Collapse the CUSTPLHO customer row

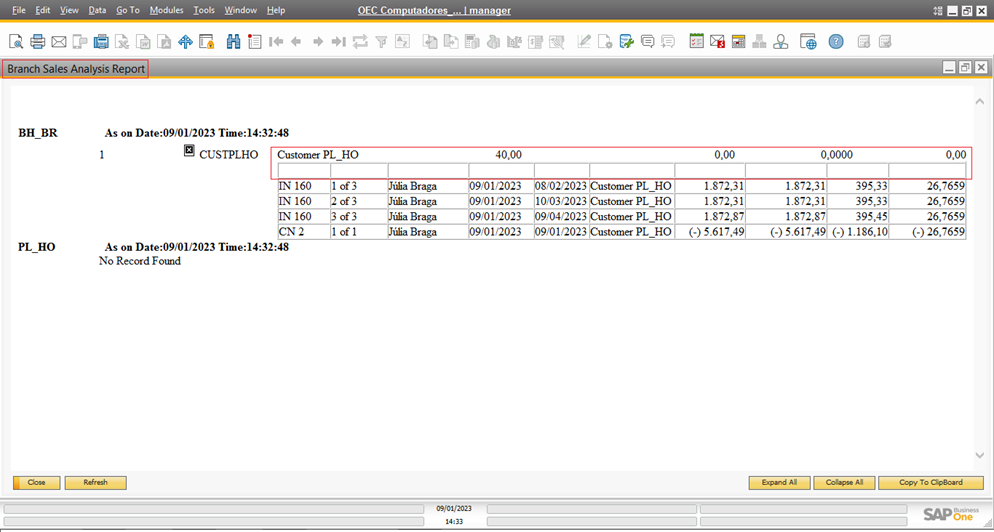(x=189, y=151)
